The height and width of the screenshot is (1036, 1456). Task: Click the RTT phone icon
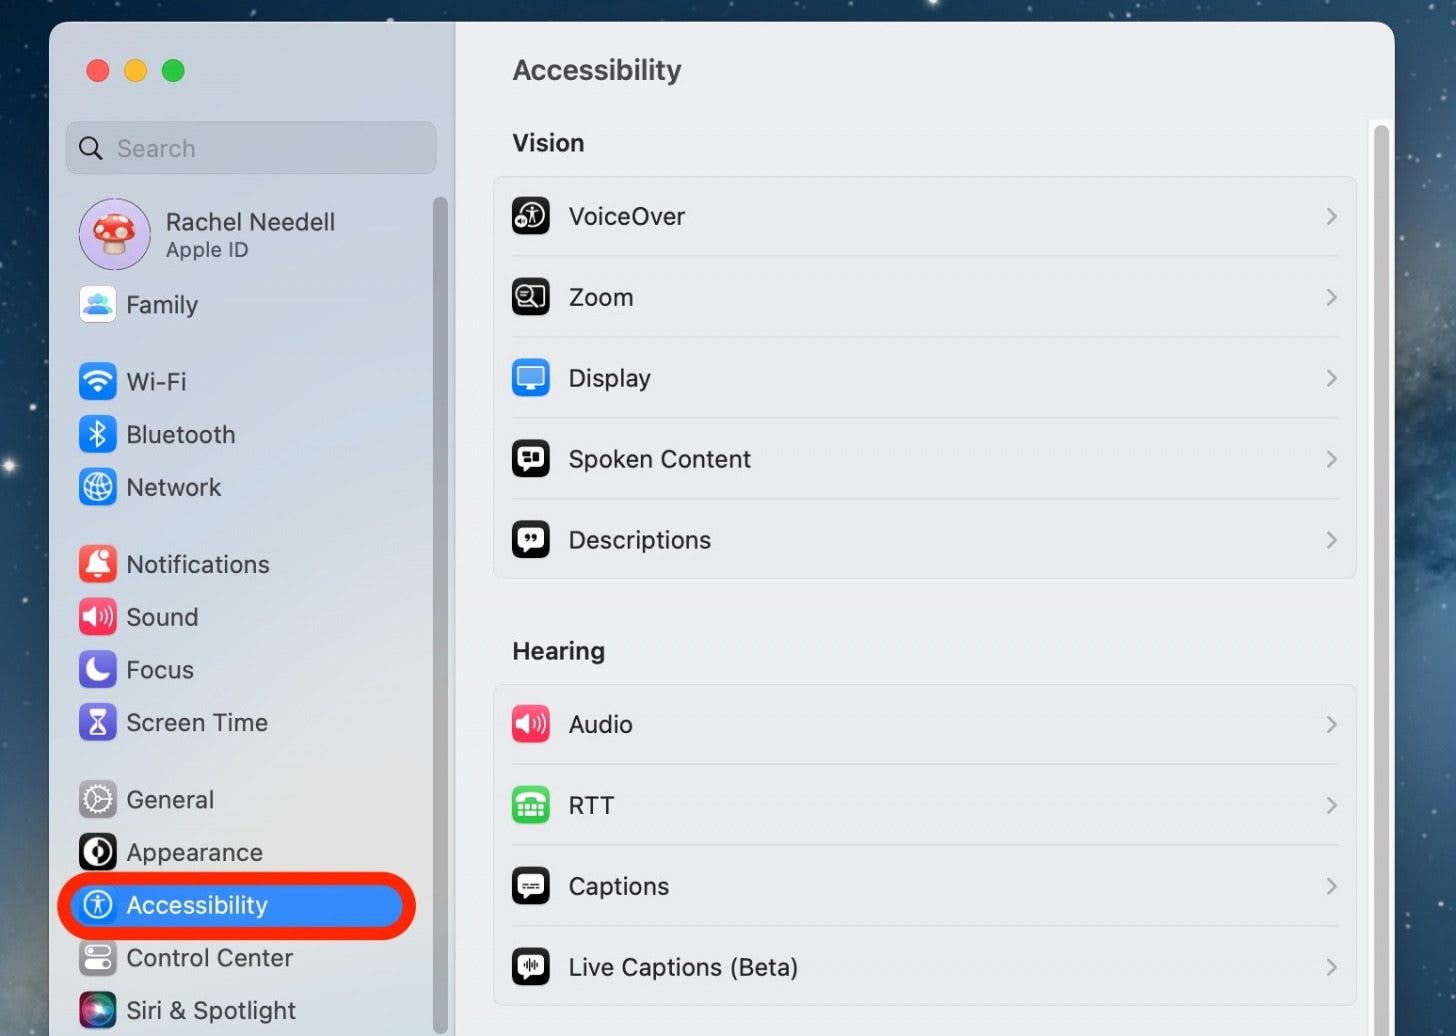click(530, 805)
